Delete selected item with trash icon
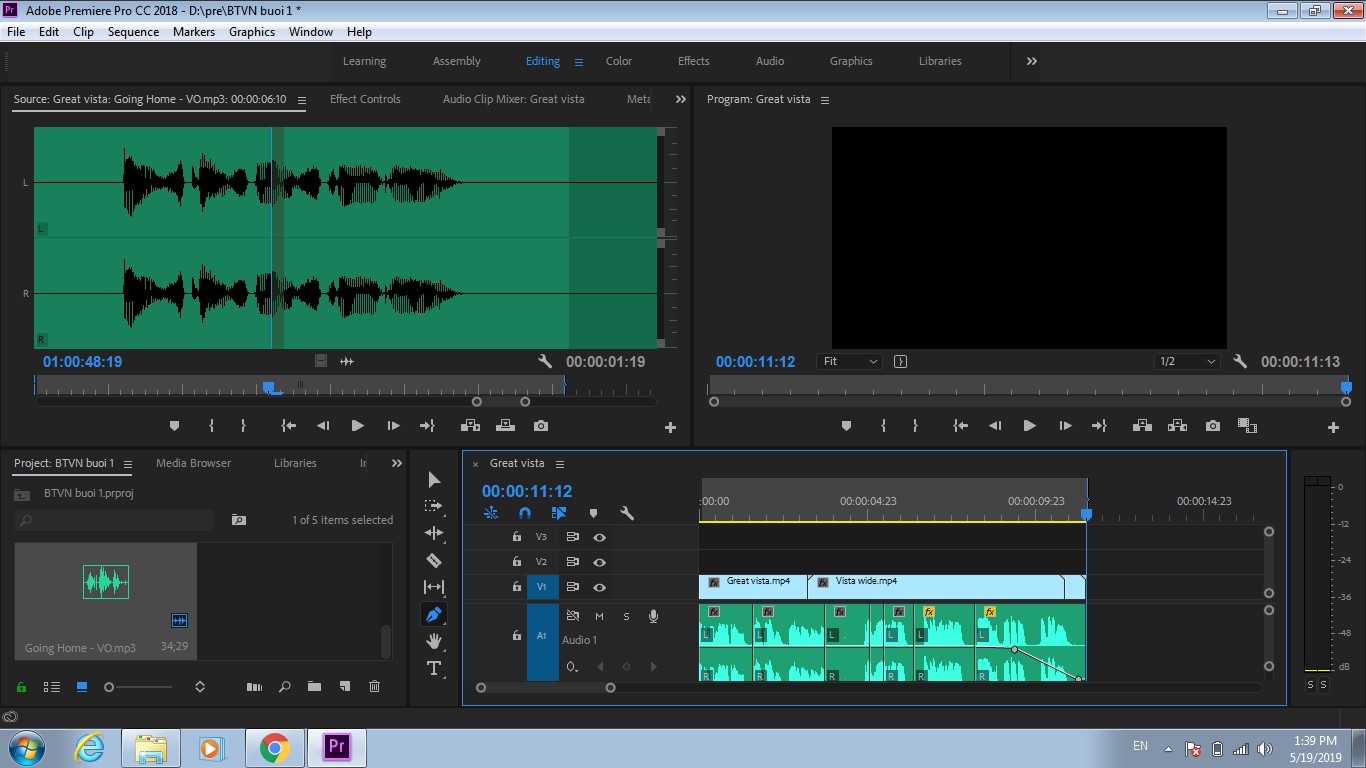The width and height of the screenshot is (1366, 768). pos(375,687)
